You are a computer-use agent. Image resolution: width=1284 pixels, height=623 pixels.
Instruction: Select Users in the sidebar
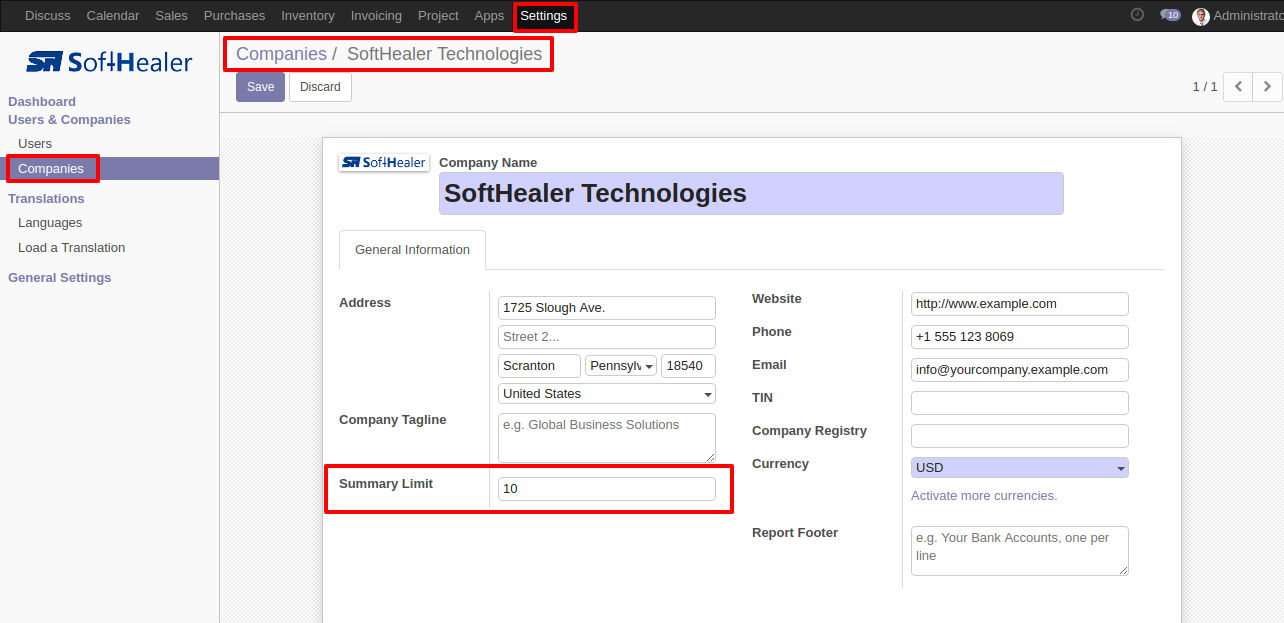click(35, 144)
